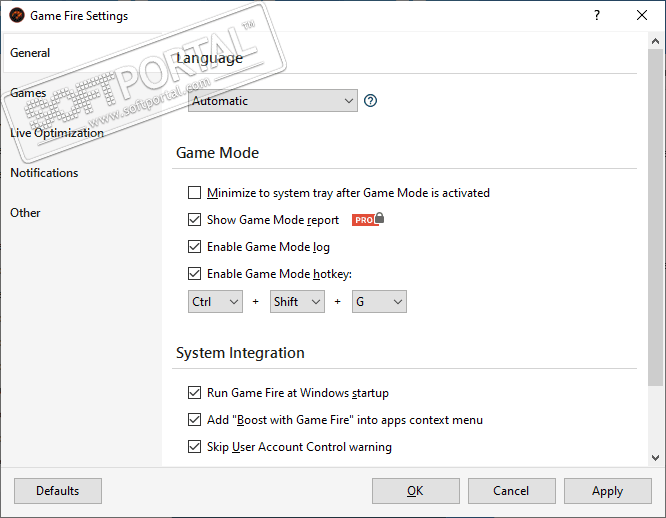Screen dimensions: 666x518
Task: Open the Notifications settings section
Action: (x=44, y=173)
